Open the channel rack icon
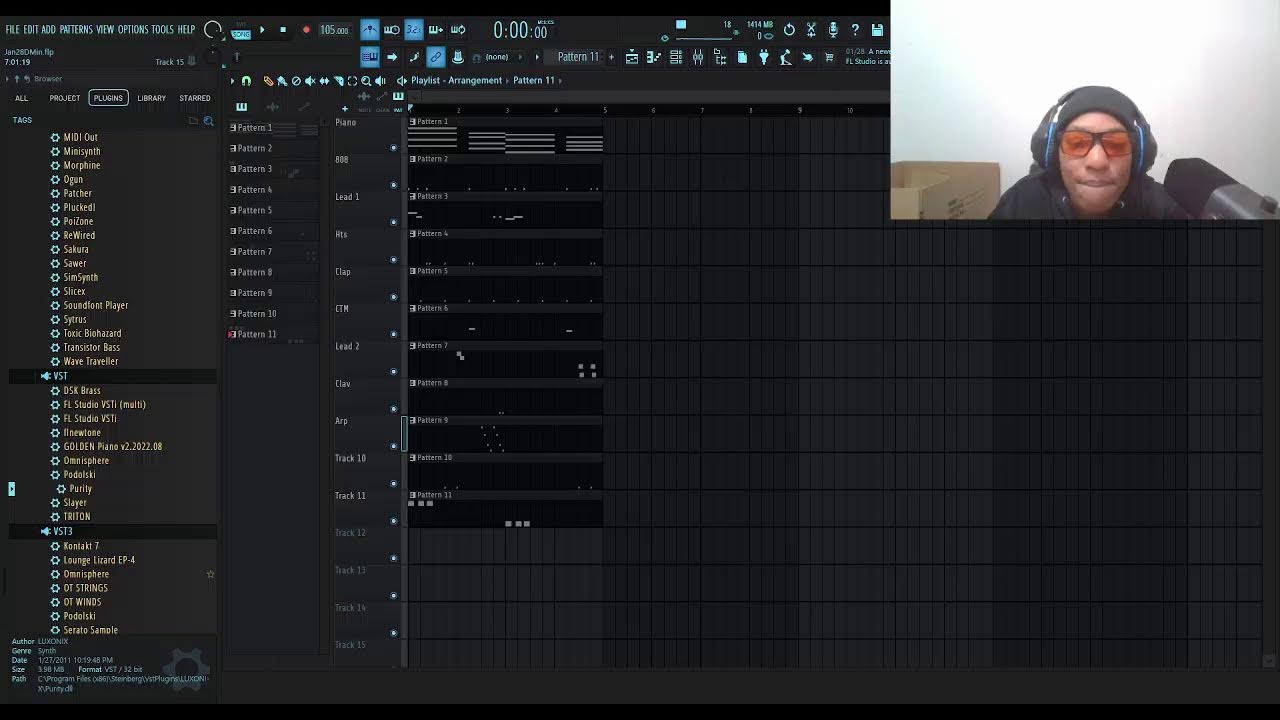 click(675, 57)
